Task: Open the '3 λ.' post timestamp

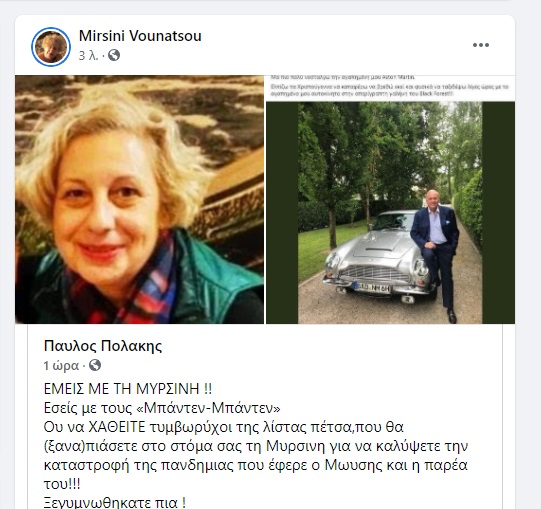Action: tap(88, 56)
